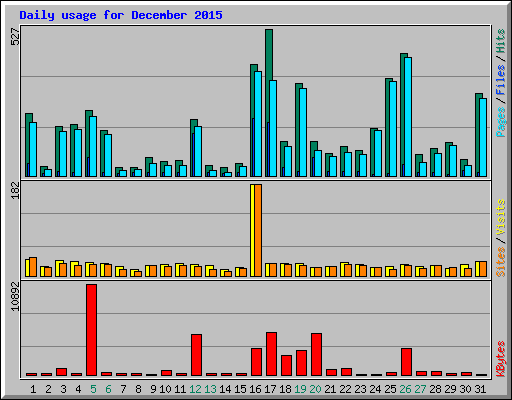
Task: Click the orange "Sites" legend label
Action: coord(500,262)
